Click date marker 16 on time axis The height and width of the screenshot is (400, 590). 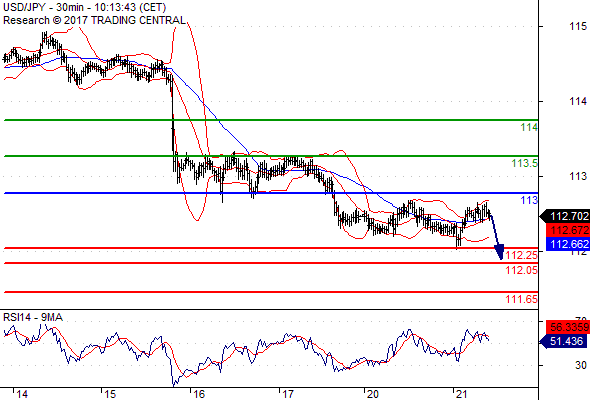(199, 394)
